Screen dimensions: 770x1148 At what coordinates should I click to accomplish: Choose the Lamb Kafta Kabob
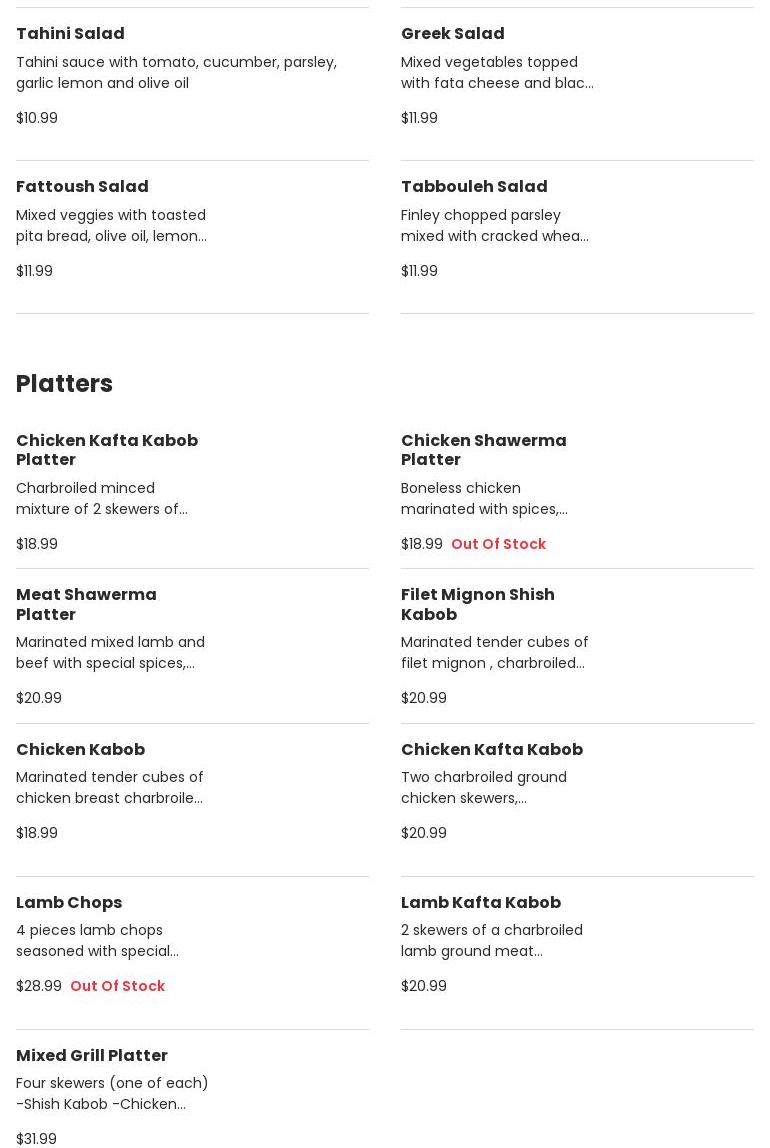point(480,902)
